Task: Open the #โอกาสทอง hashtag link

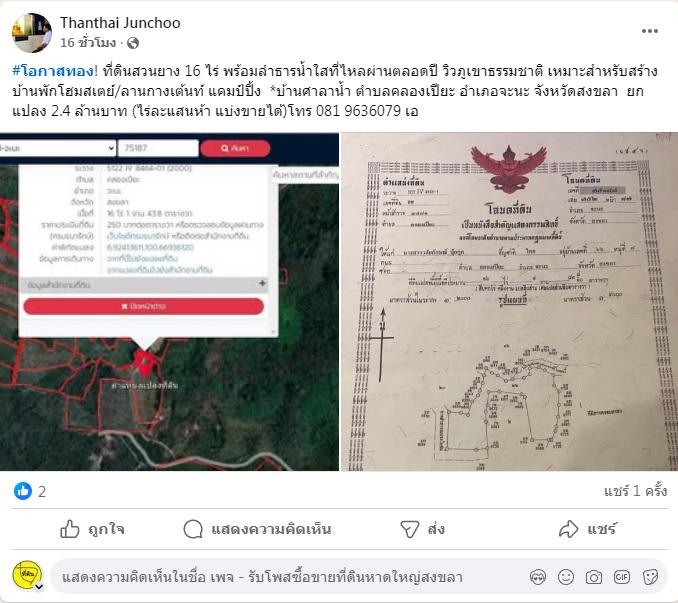Action: point(53,71)
